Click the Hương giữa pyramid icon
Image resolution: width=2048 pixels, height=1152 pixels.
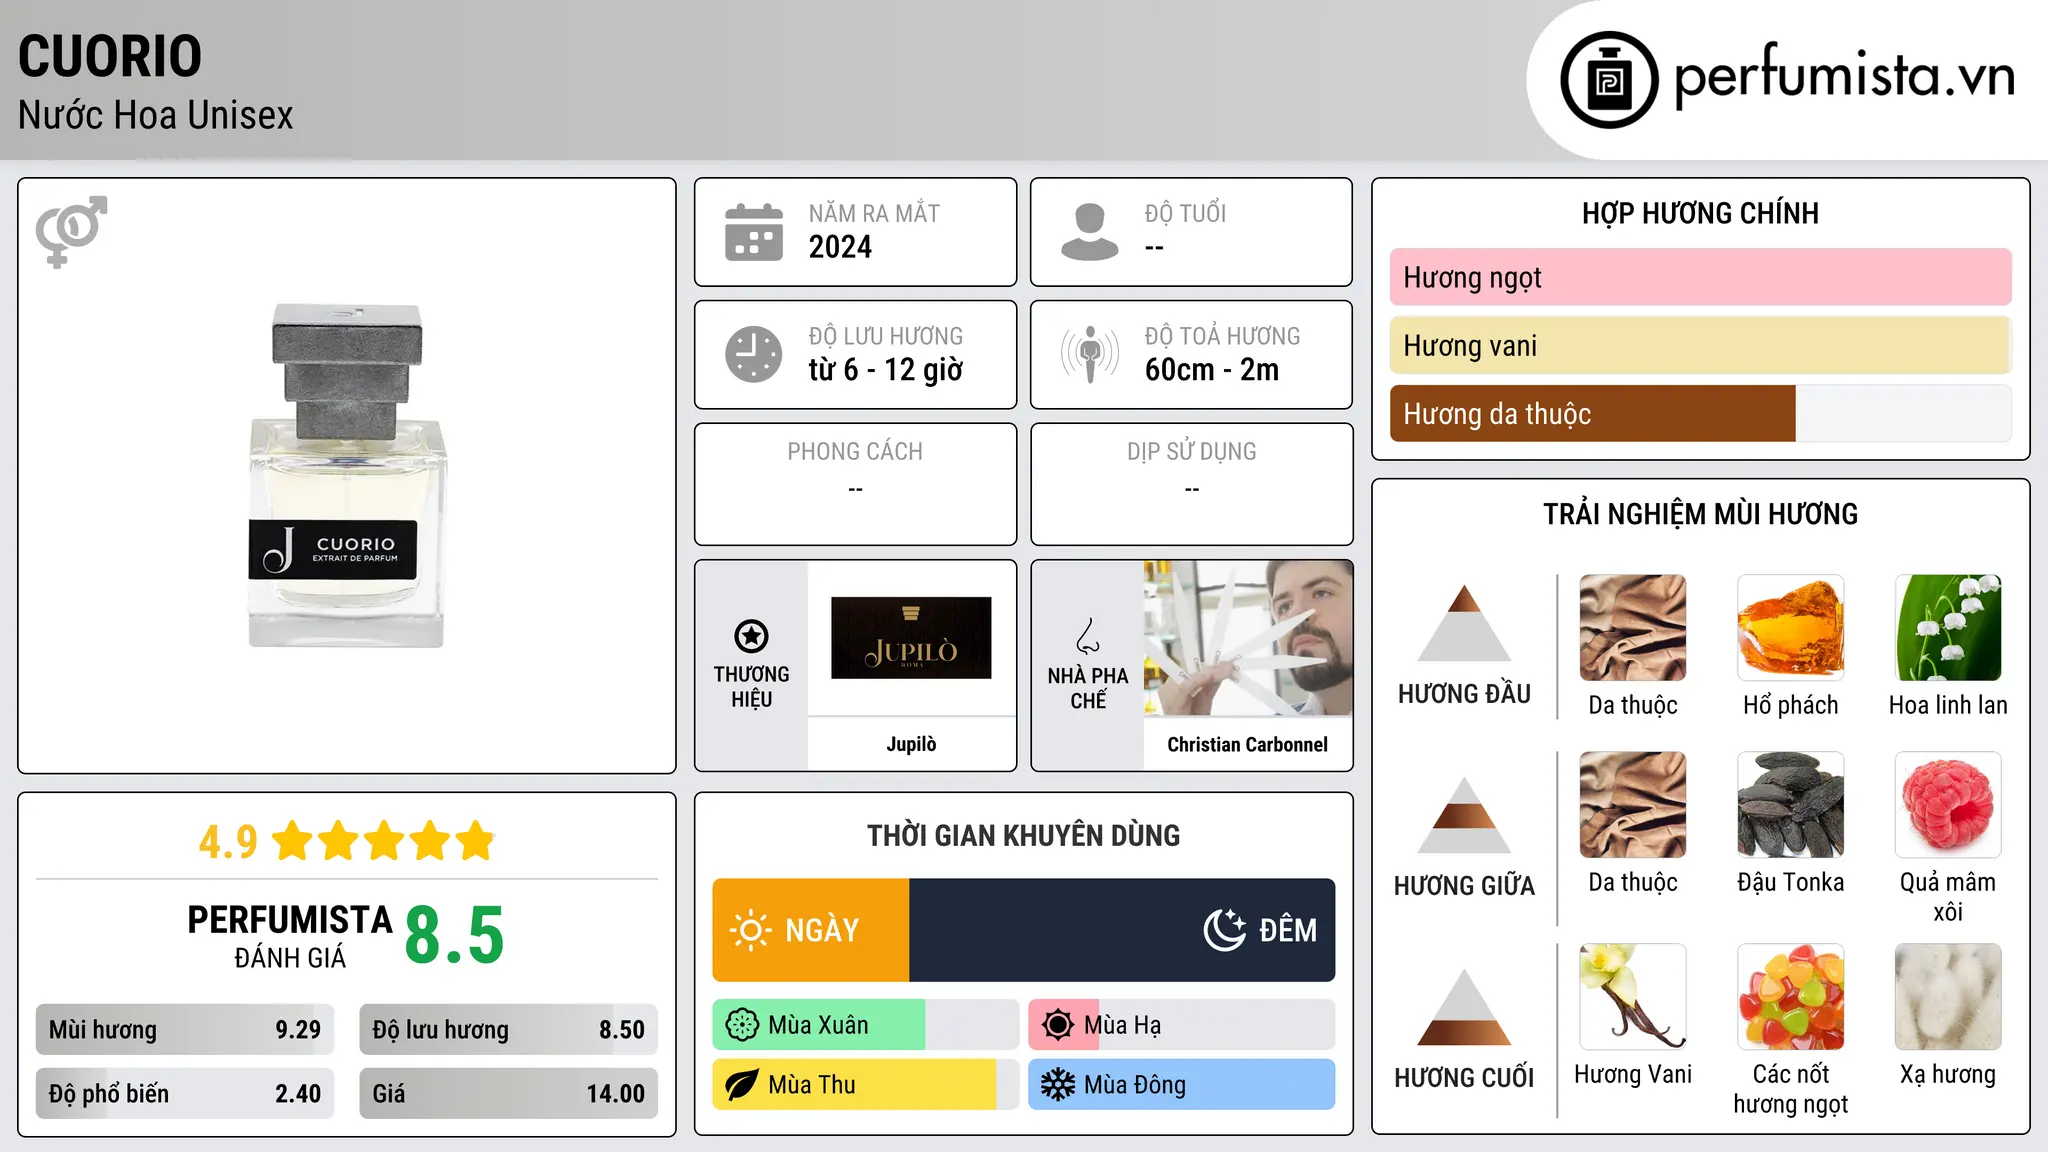pos(1464,815)
